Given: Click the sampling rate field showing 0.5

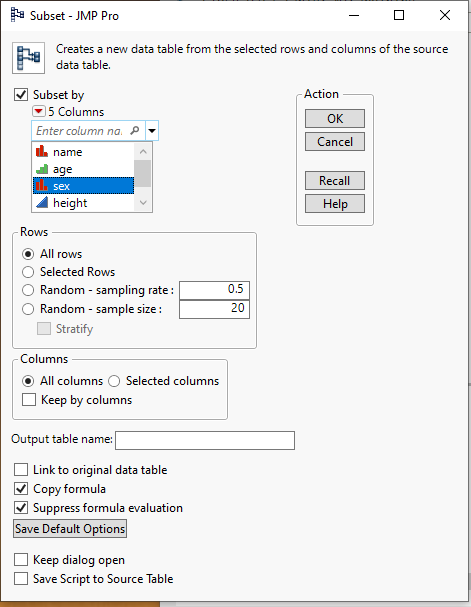Looking at the screenshot, I should [214, 290].
